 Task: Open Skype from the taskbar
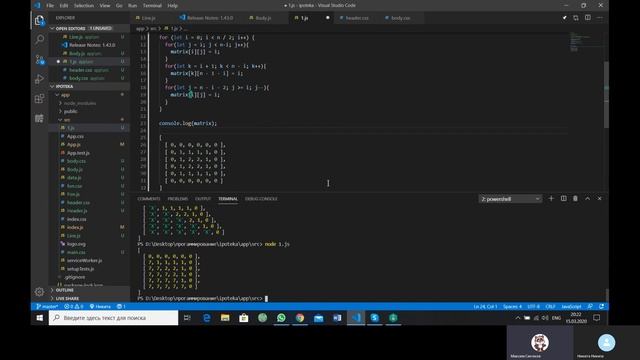pos(375,318)
